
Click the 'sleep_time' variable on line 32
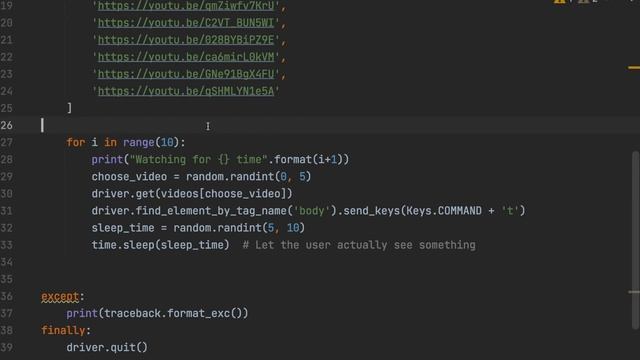click(123, 228)
